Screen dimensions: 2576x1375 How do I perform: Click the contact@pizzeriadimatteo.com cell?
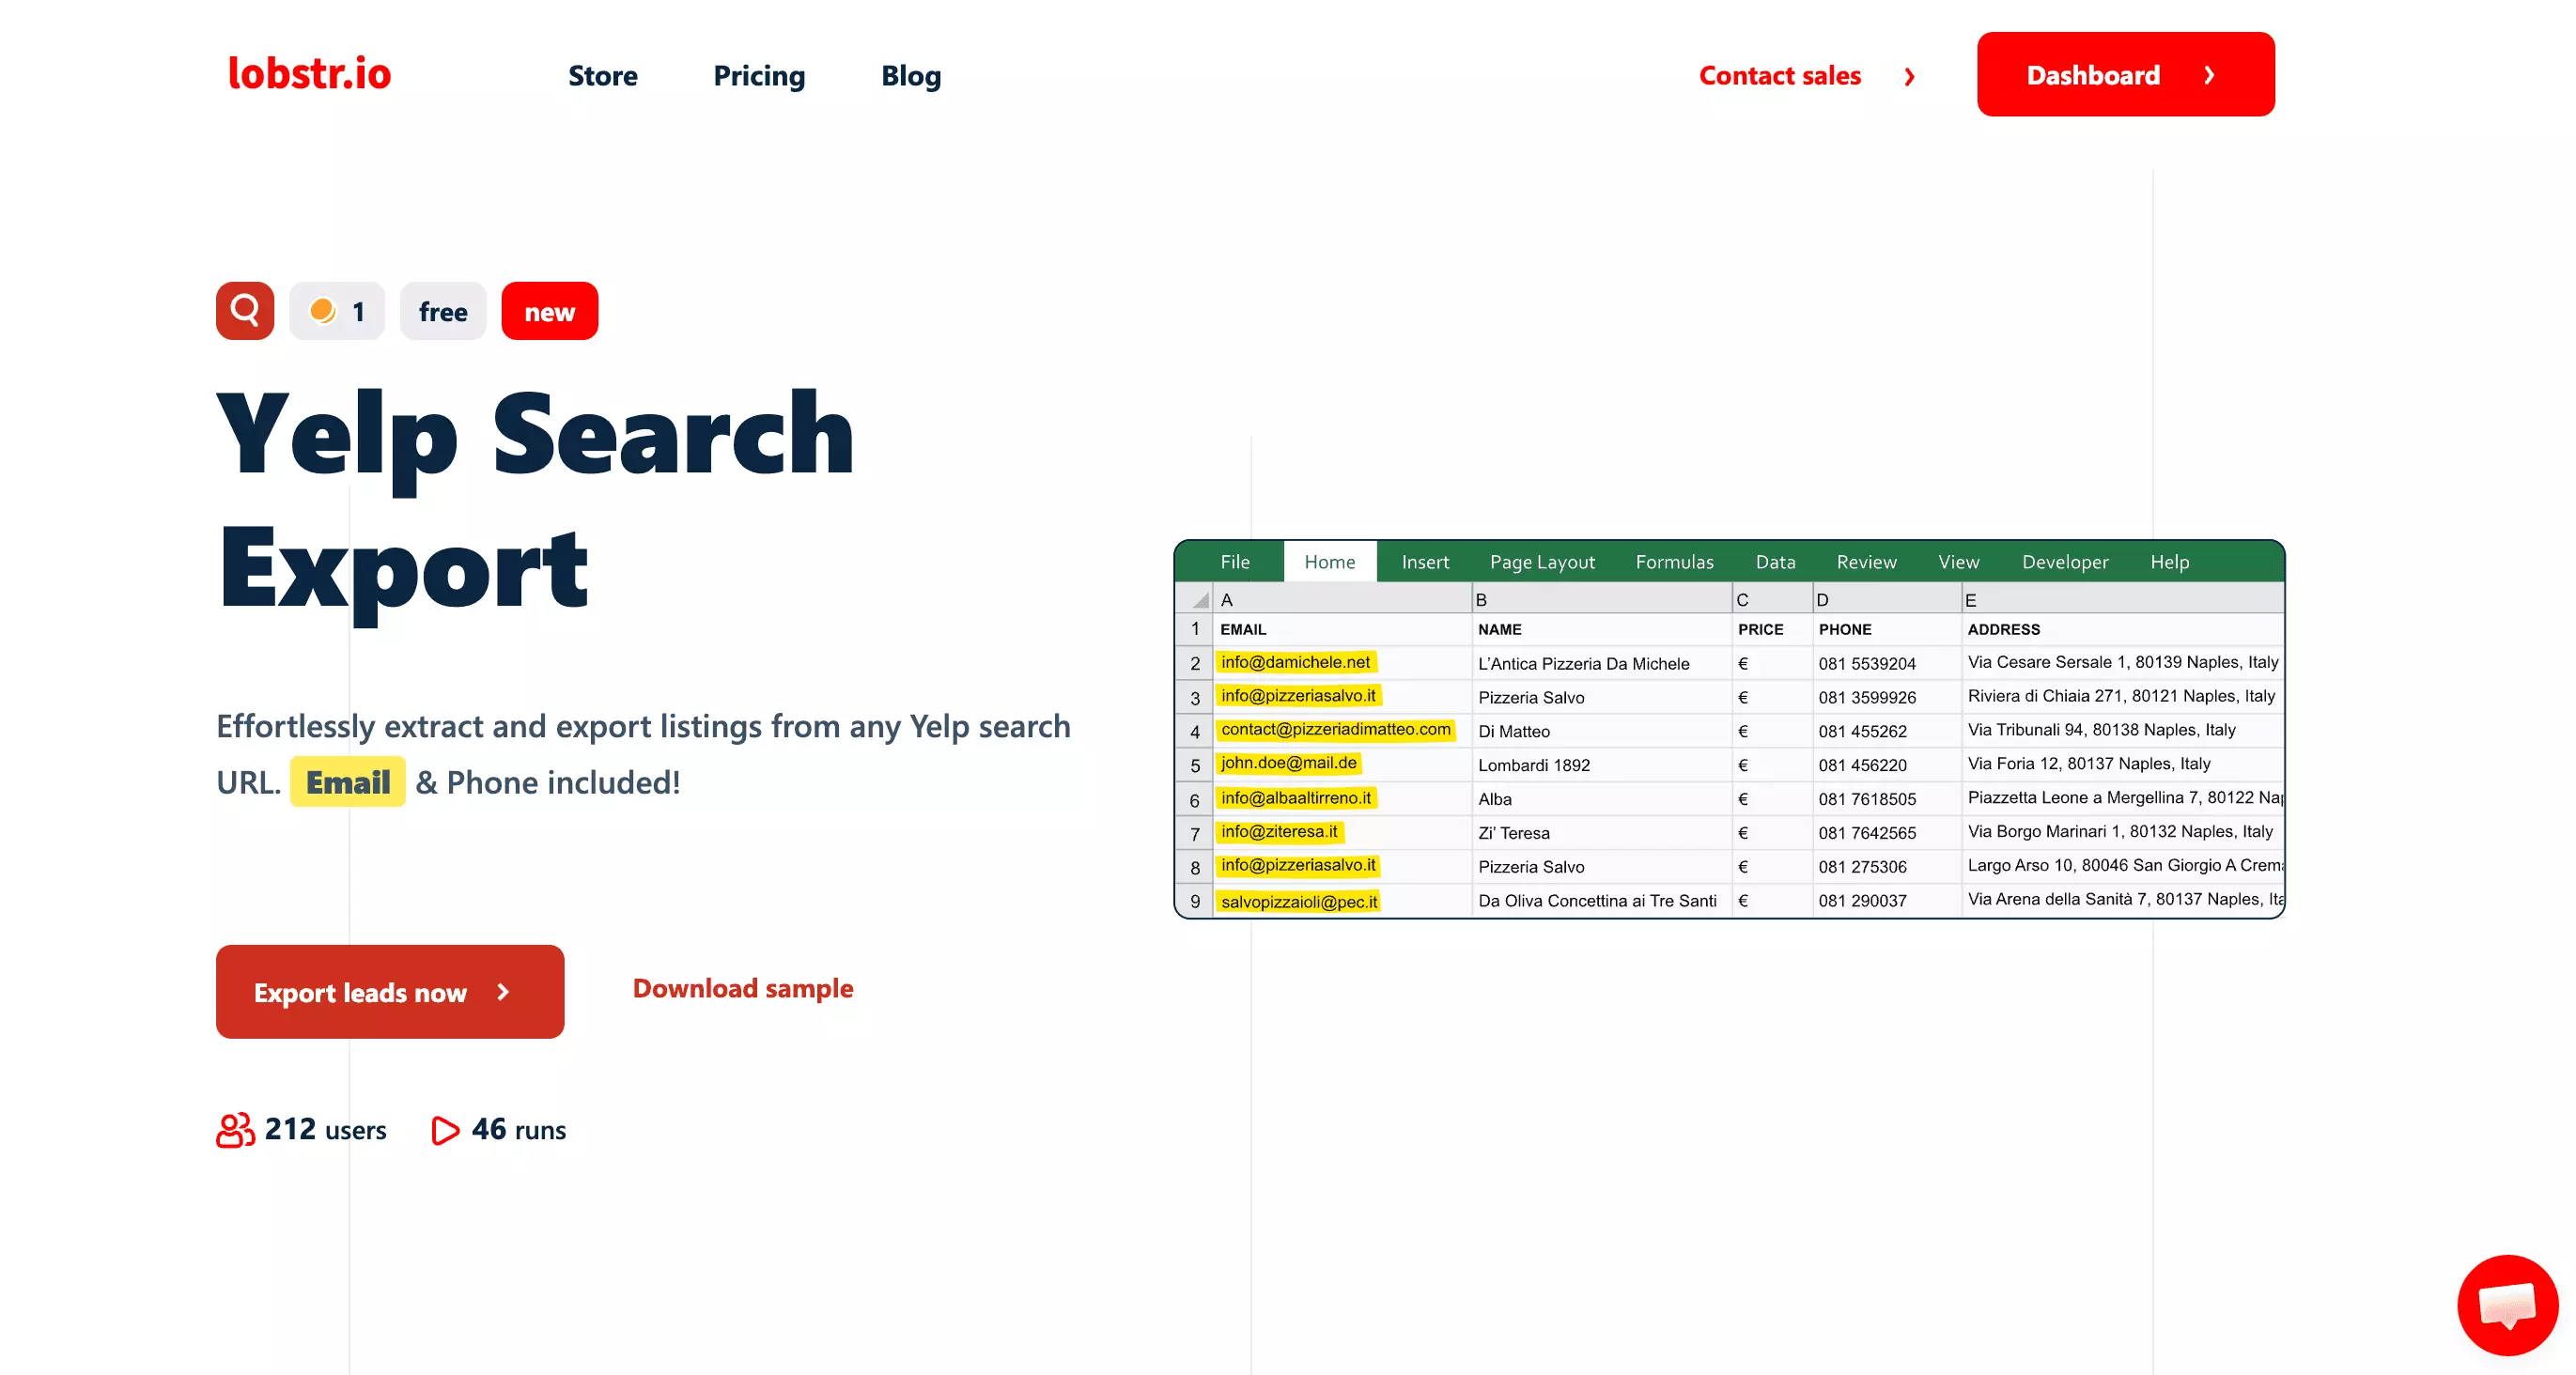[1342, 731]
